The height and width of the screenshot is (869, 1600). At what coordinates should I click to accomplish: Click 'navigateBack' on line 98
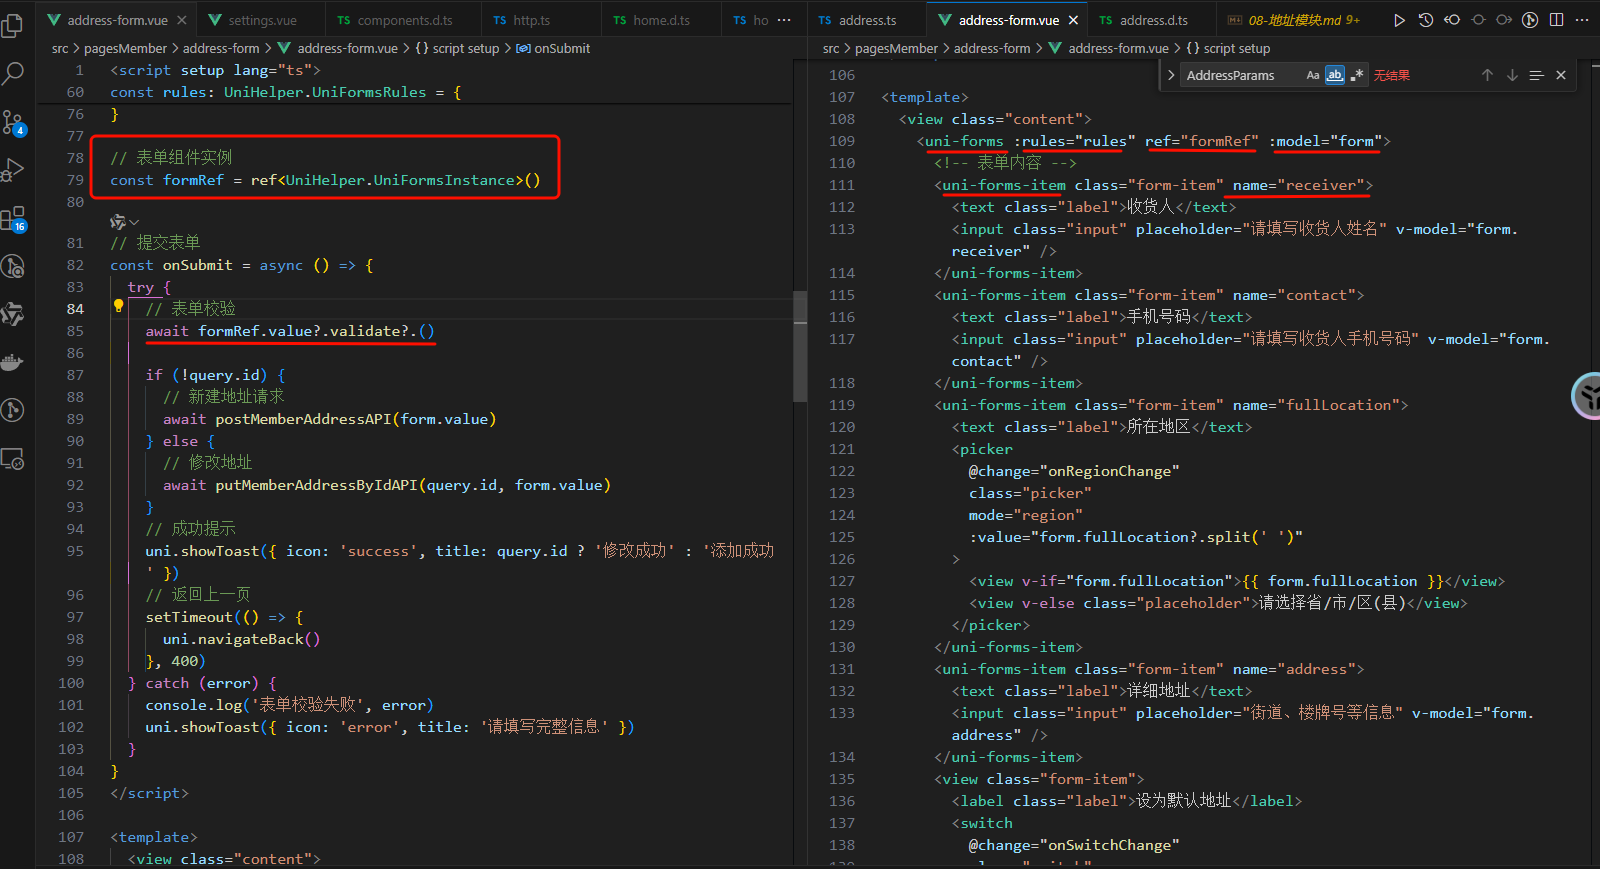(x=250, y=639)
